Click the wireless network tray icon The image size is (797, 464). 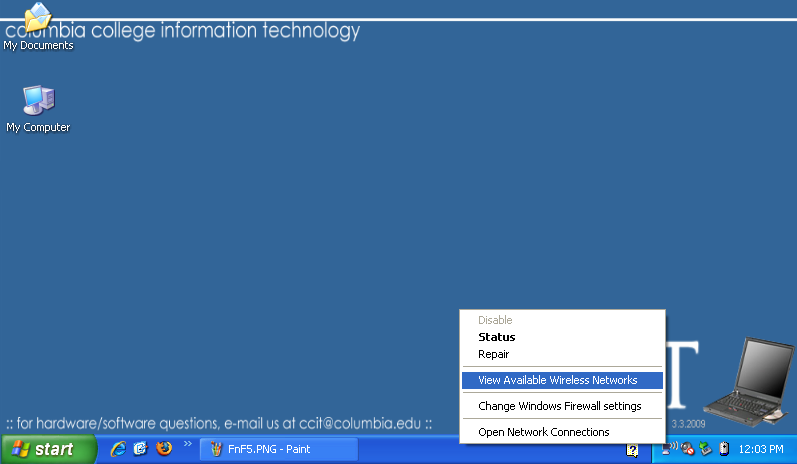[x=669, y=448]
